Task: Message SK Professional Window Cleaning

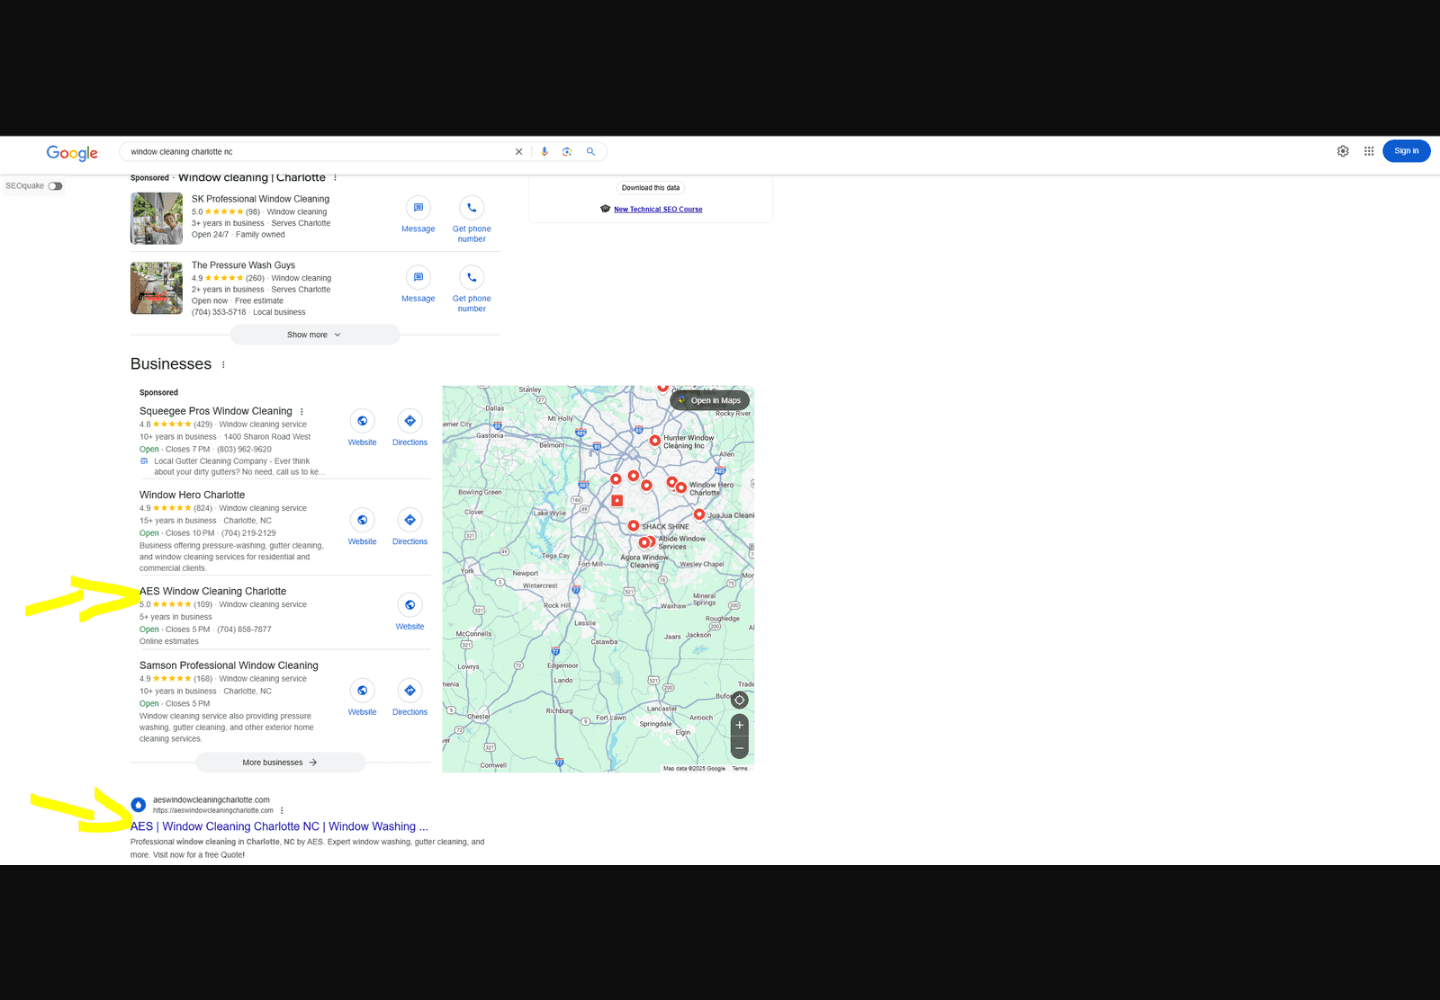Action: (418, 214)
